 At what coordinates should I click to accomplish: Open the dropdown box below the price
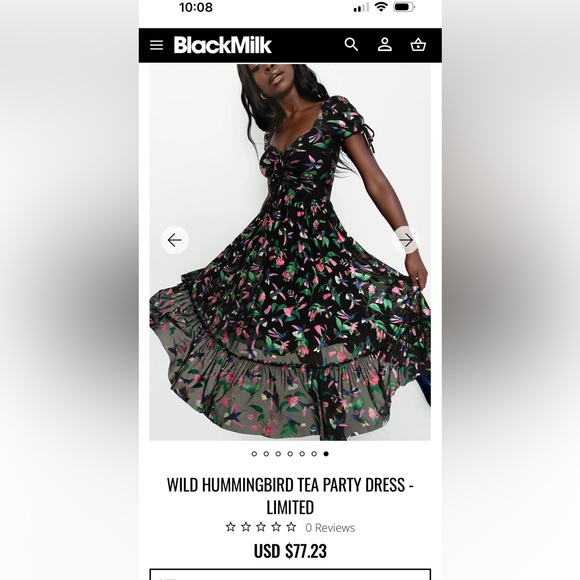(290, 574)
